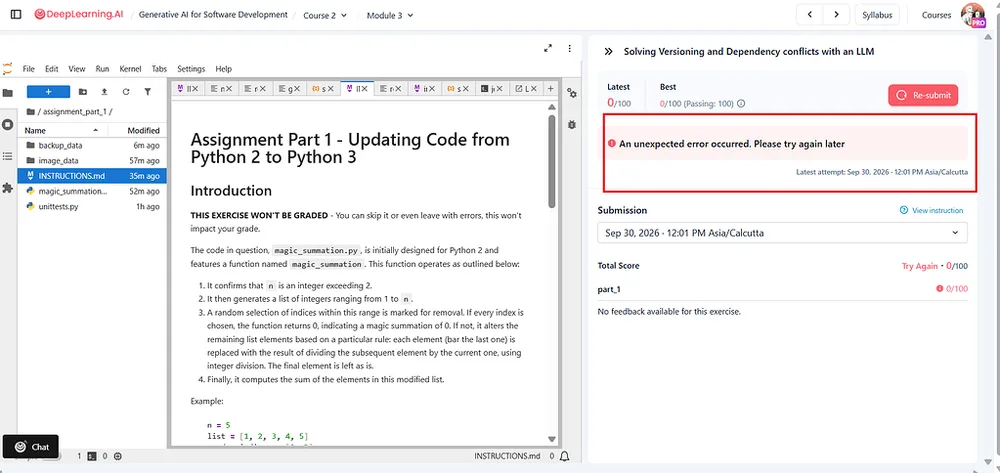Go to the previous lesson arrow

809,15
